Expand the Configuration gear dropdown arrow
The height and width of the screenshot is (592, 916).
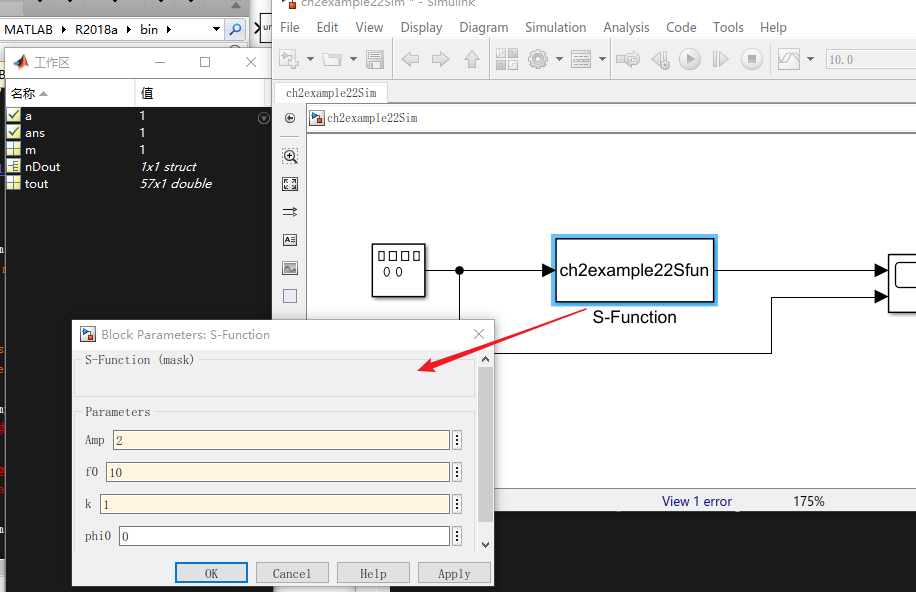tap(559, 59)
